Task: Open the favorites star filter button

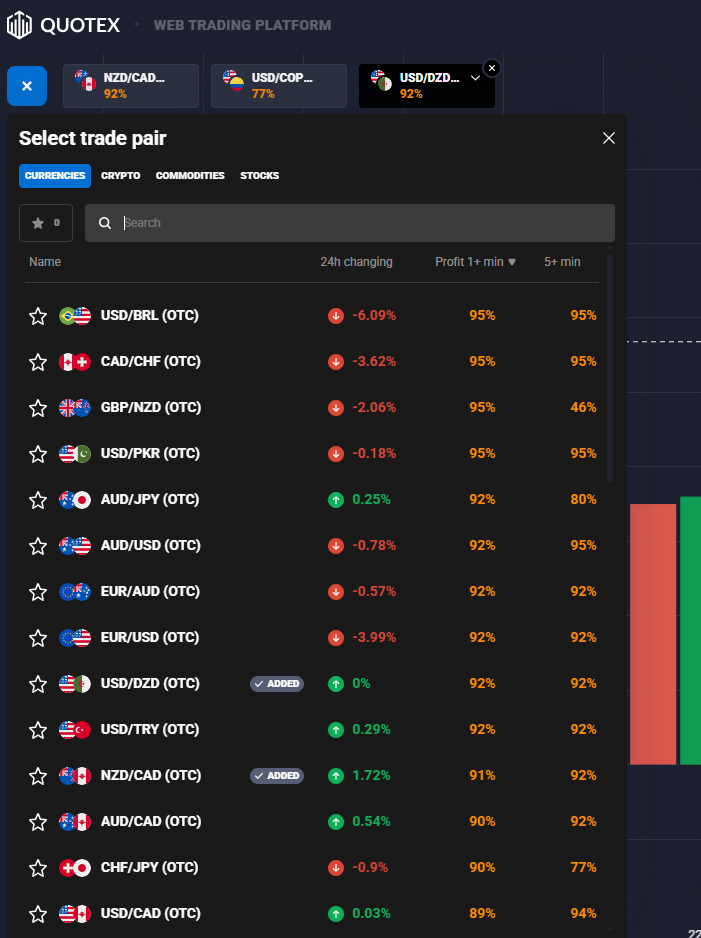Action: point(46,223)
